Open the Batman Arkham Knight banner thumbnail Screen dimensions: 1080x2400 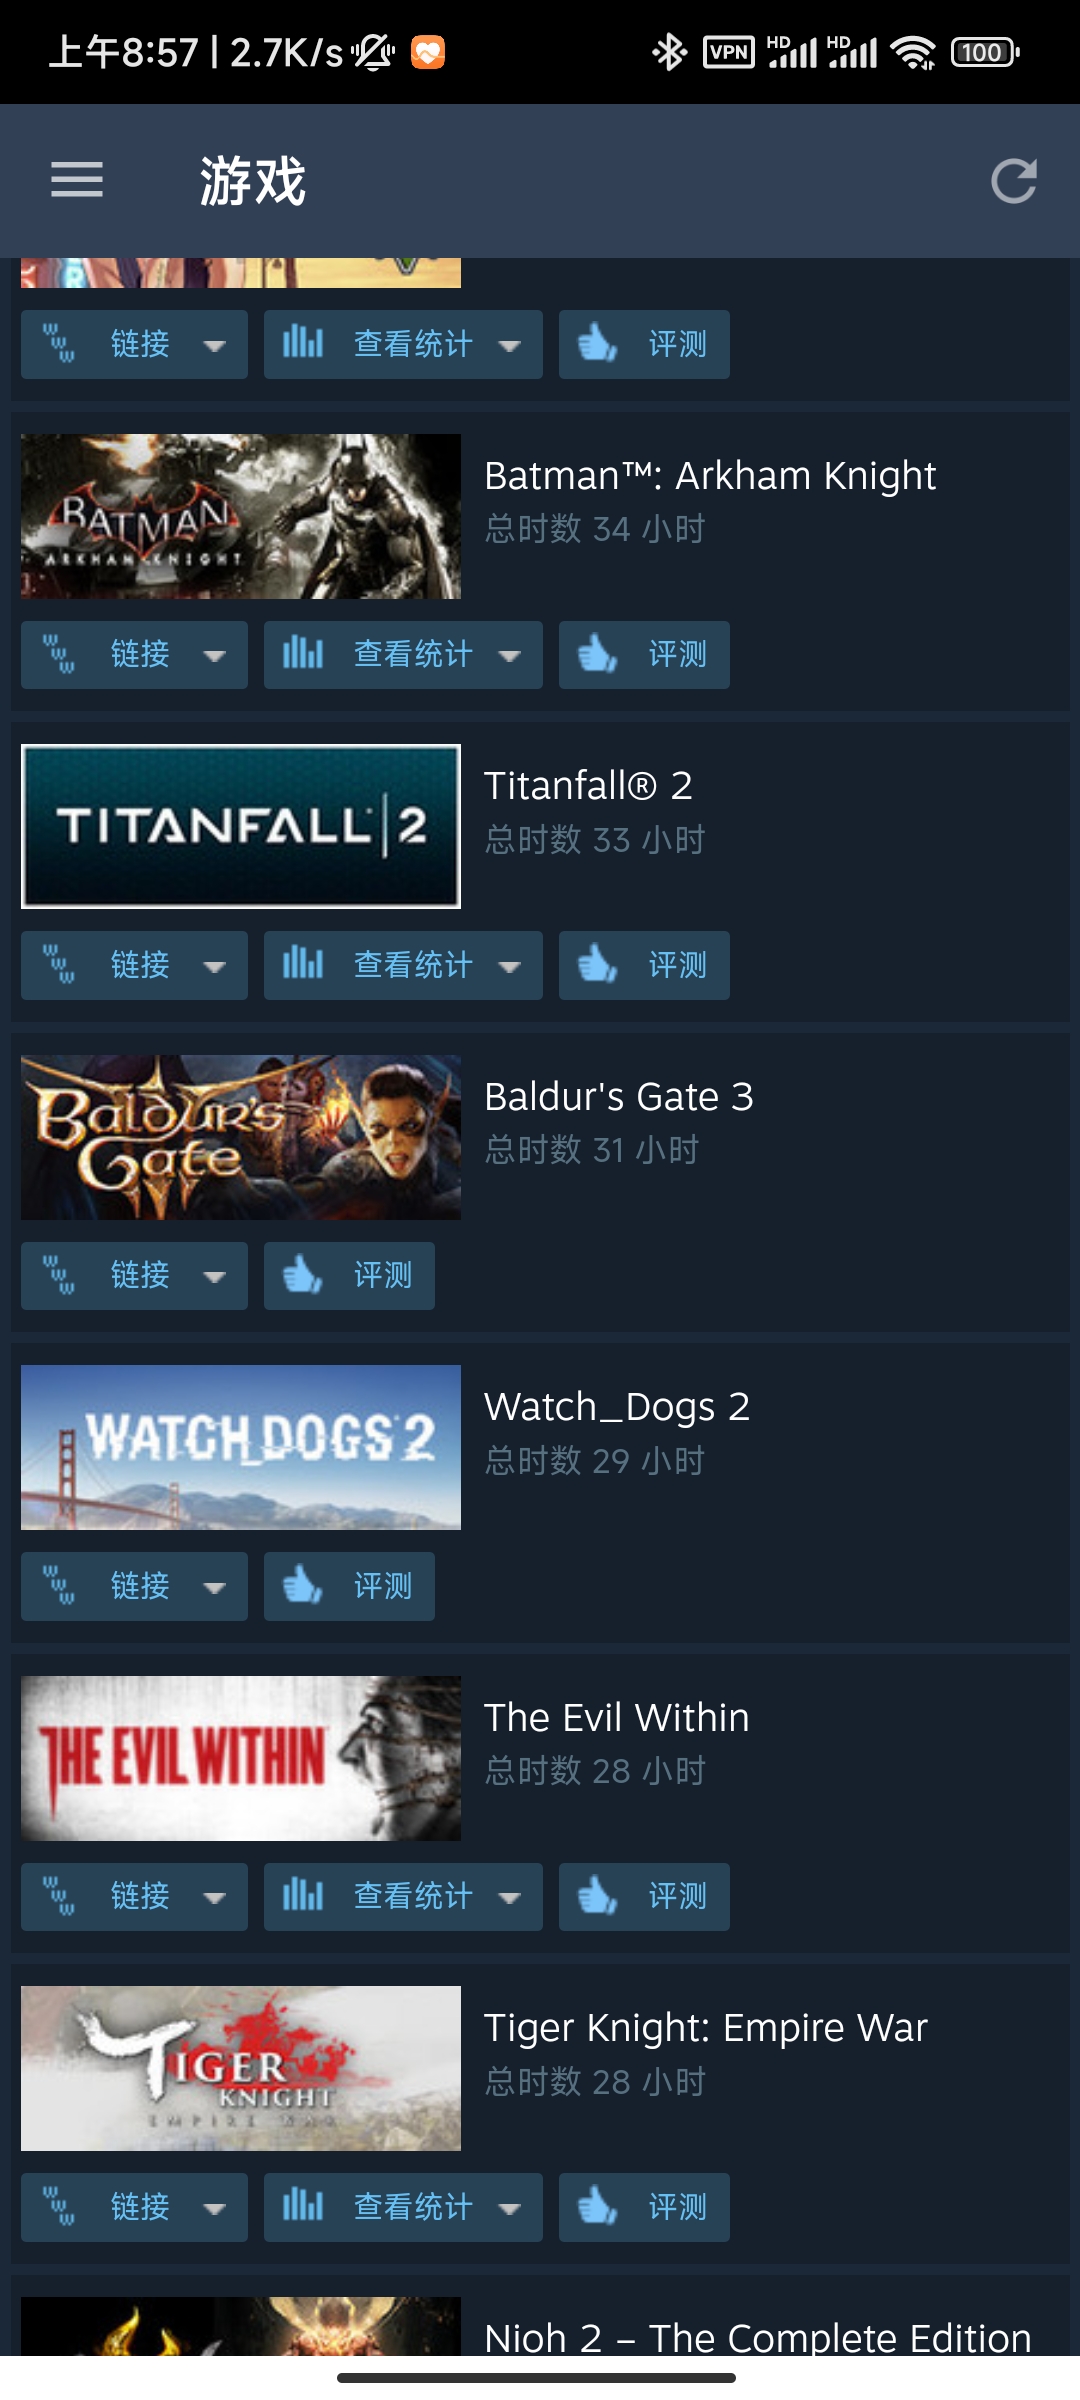[x=241, y=516]
